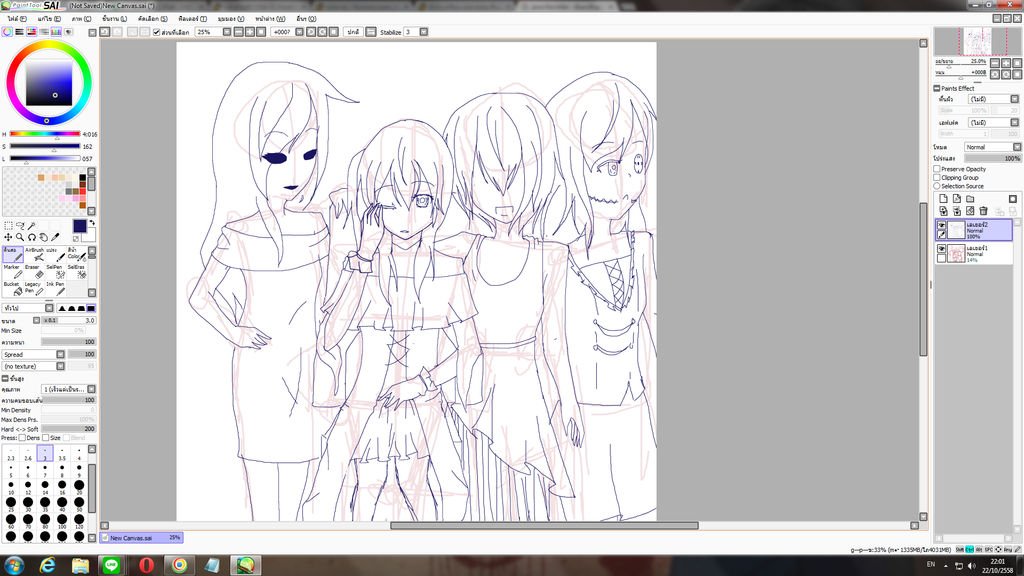The height and width of the screenshot is (576, 1024).
Task: Open LINE app from taskbar
Action: click(112, 565)
